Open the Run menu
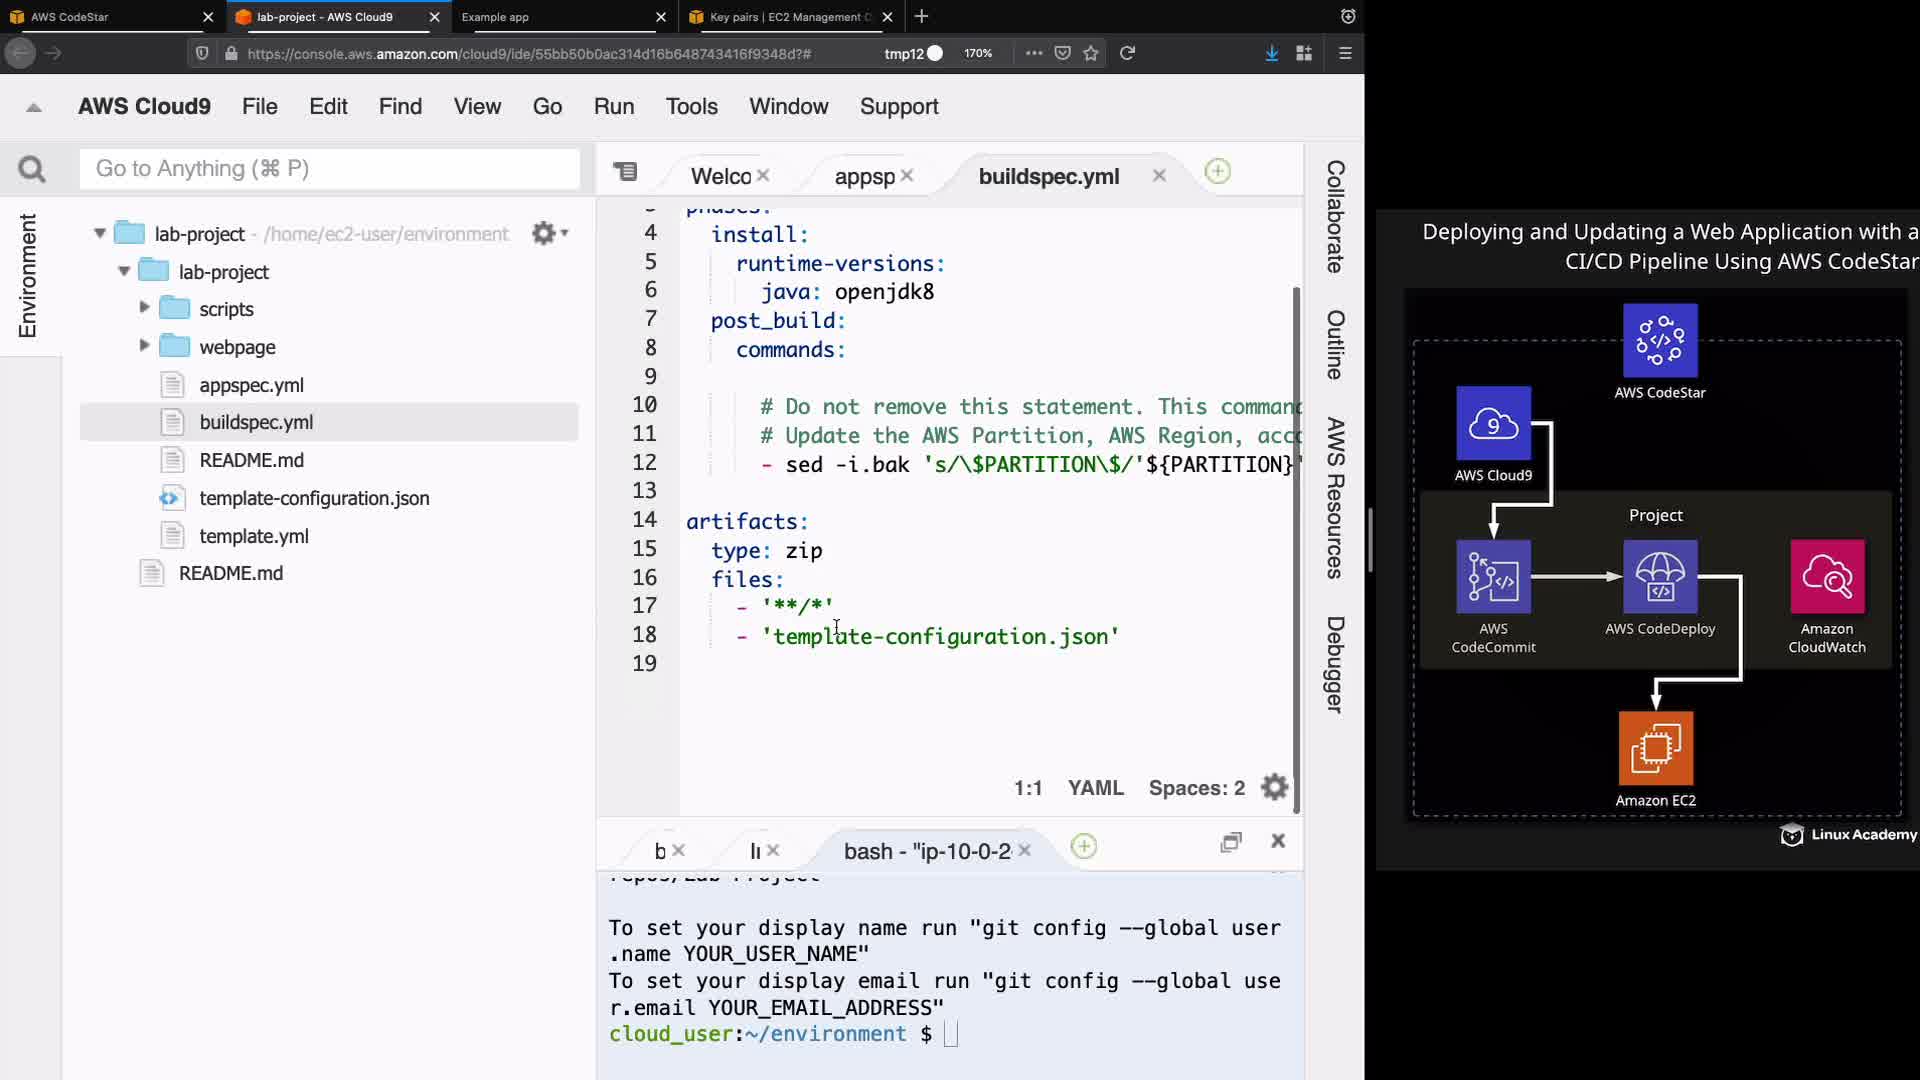1920x1080 pixels. (x=613, y=107)
